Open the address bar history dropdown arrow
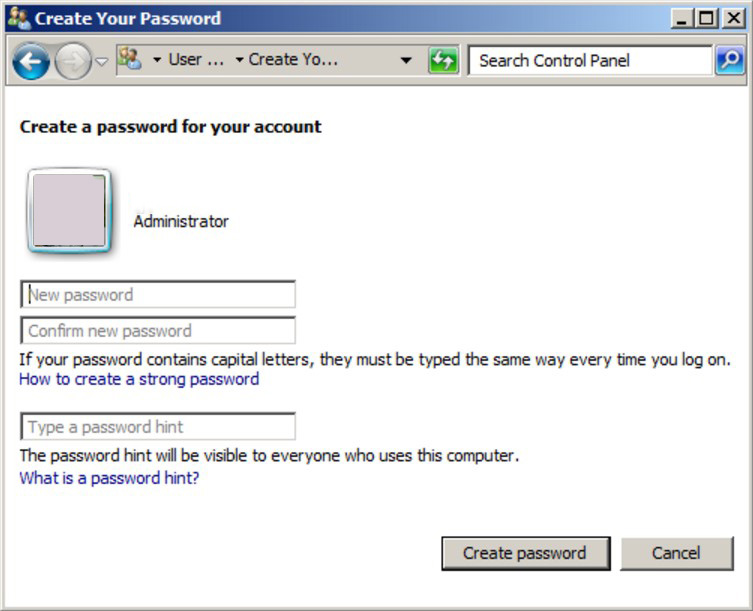 (406, 60)
